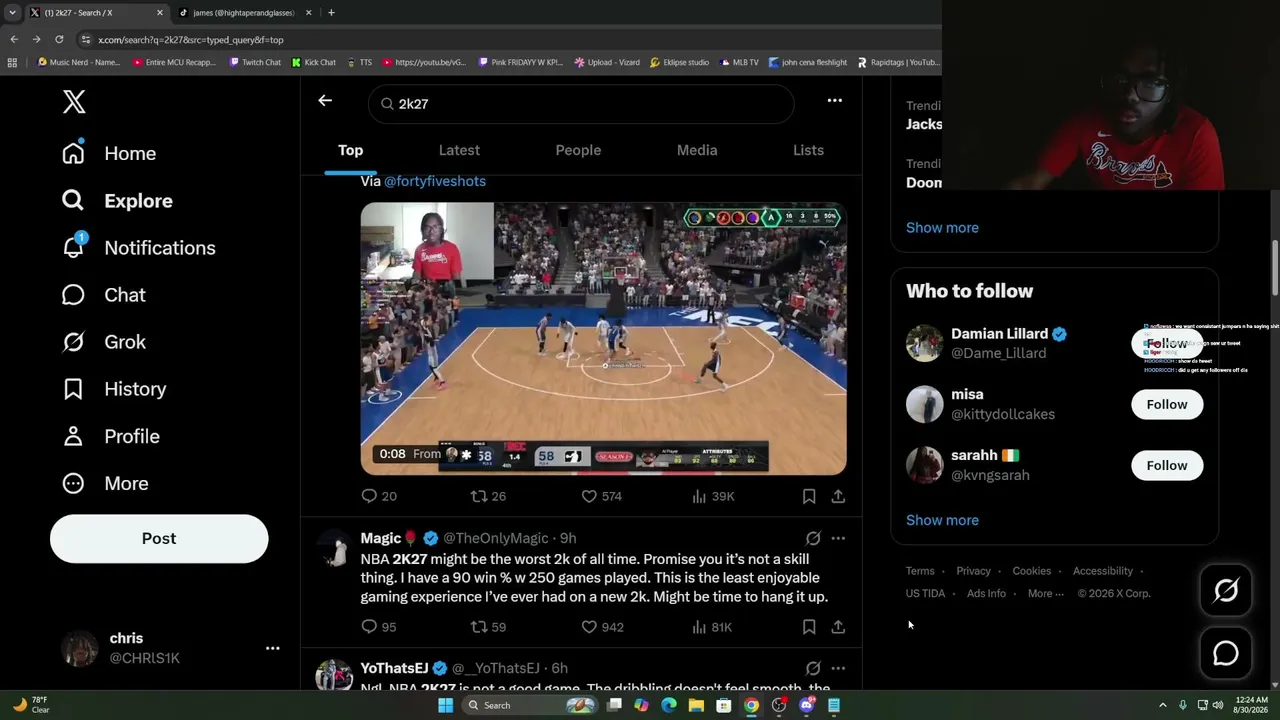Switch to the Lists tab

(x=808, y=150)
